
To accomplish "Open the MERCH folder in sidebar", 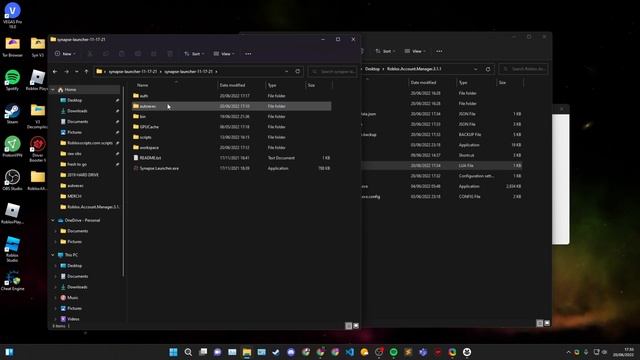I will tap(74, 196).
